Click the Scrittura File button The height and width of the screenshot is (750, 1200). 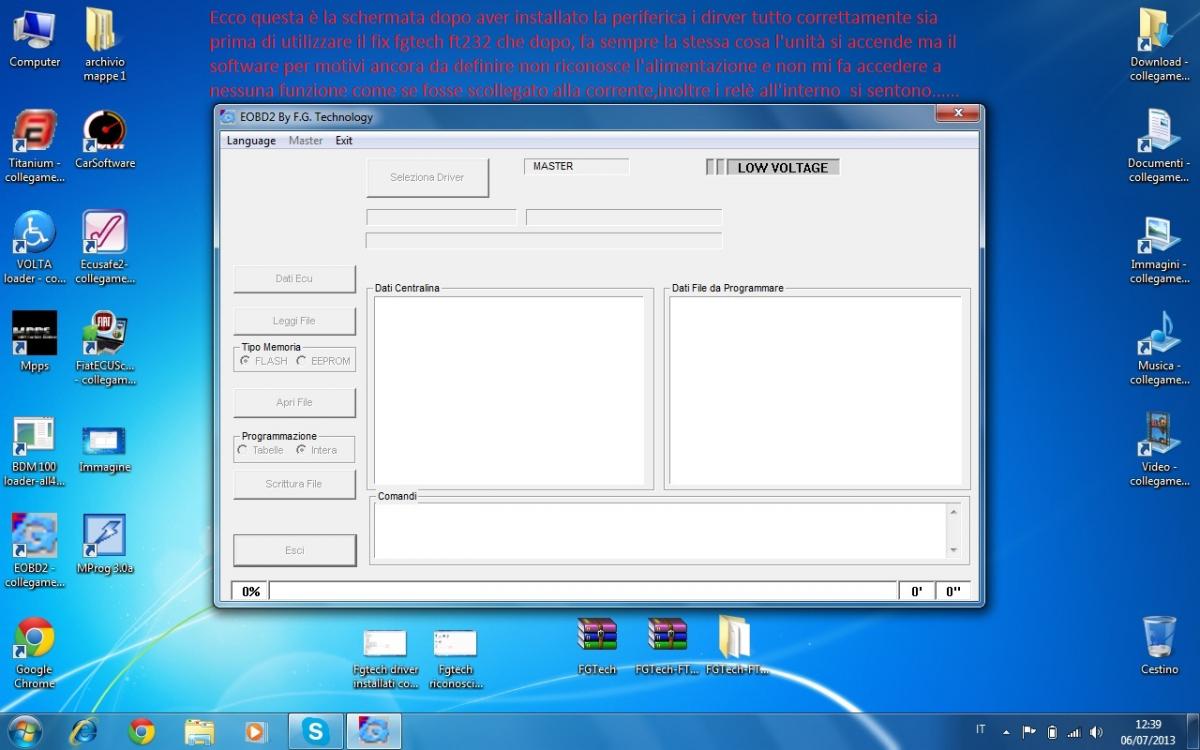[294, 484]
